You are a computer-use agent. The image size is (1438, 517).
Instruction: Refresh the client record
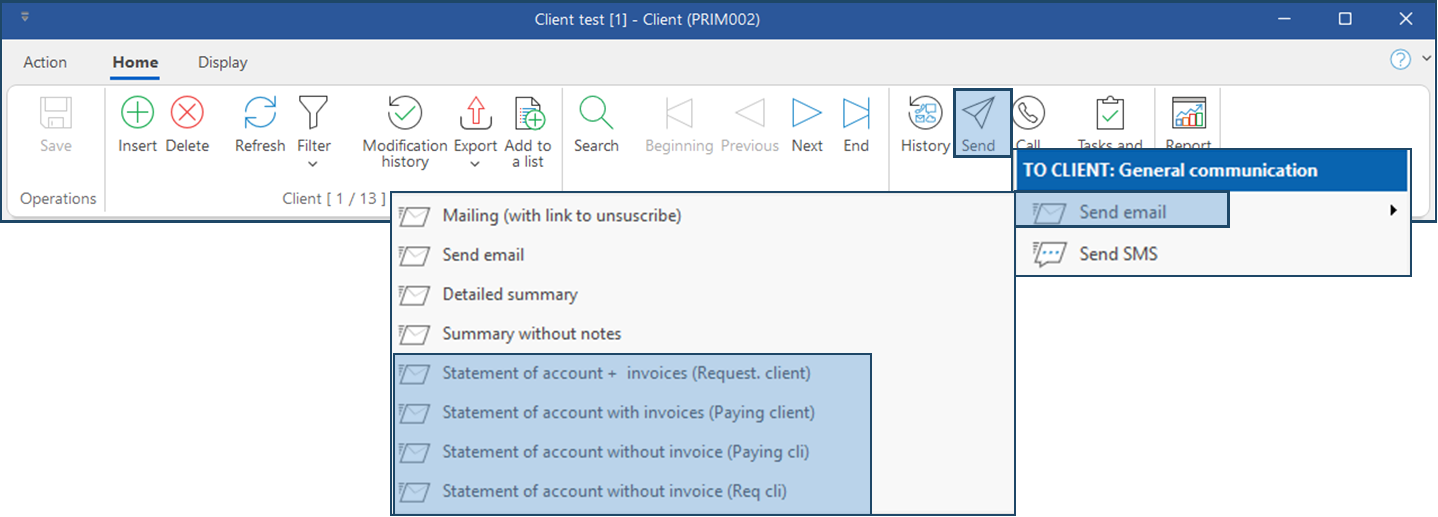click(260, 114)
